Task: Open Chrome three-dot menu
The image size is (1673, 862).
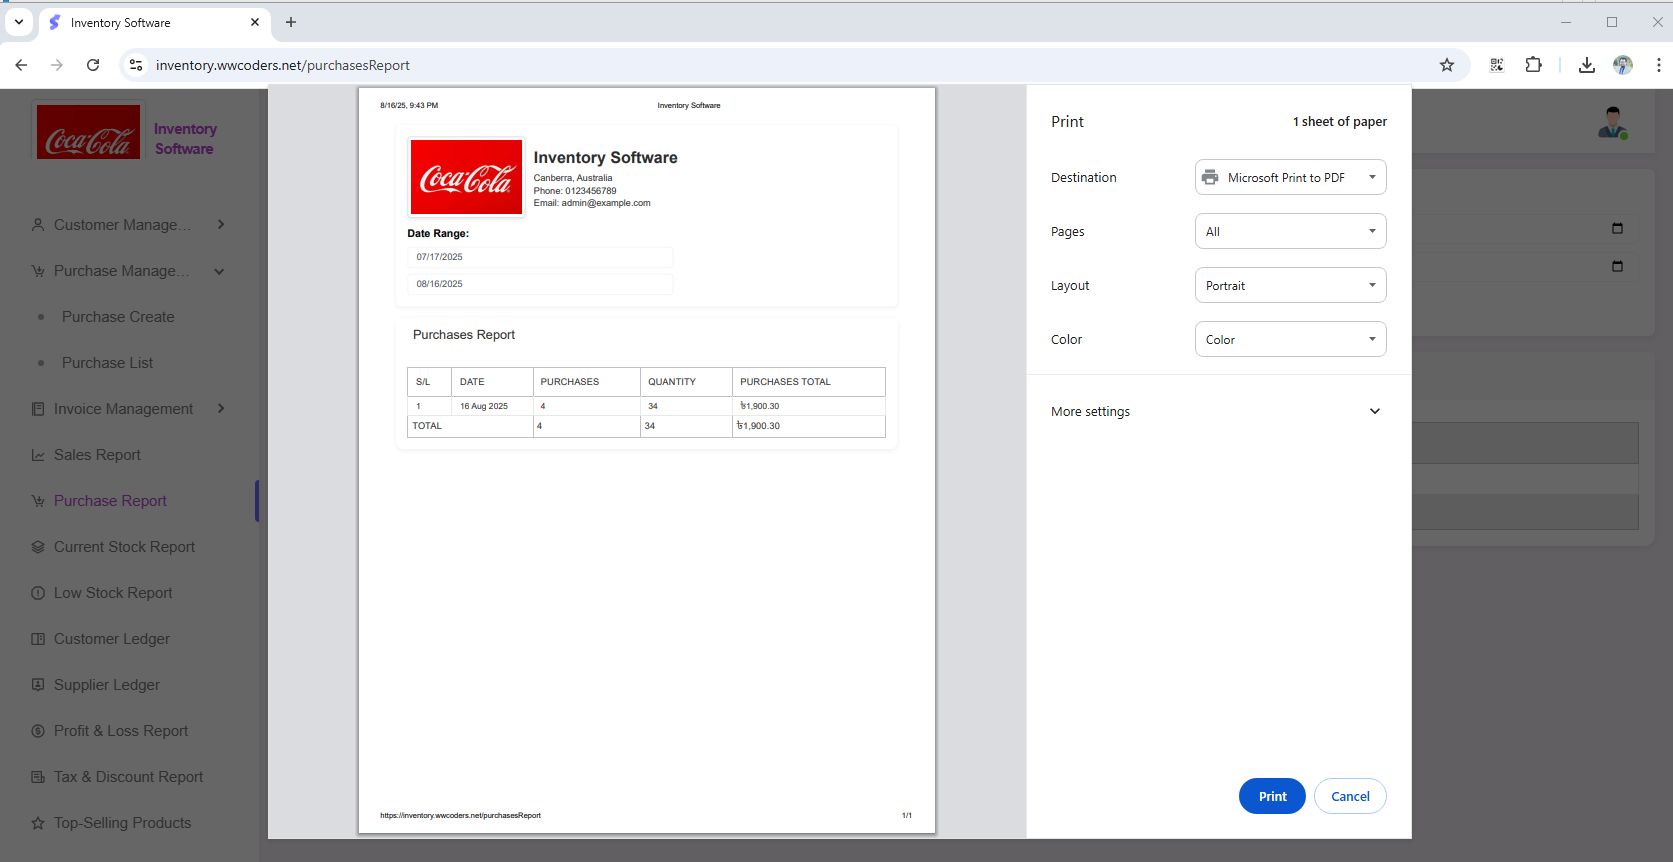Action: tap(1658, 65)
